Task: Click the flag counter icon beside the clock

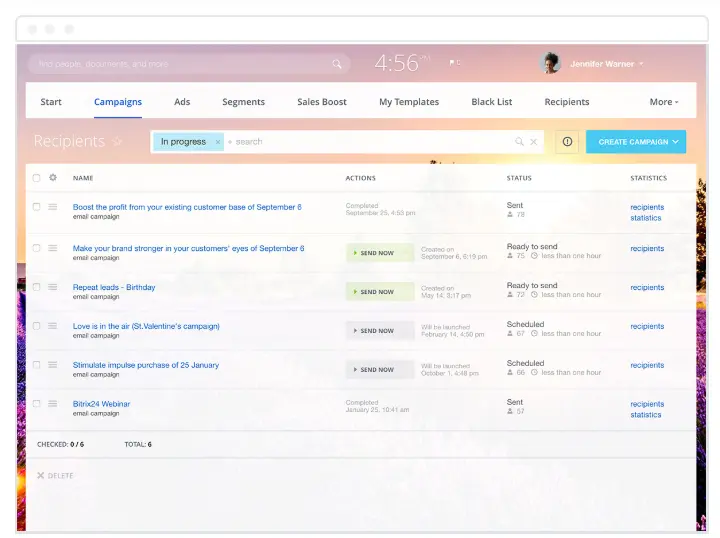Action: click(x=455, y=62)
